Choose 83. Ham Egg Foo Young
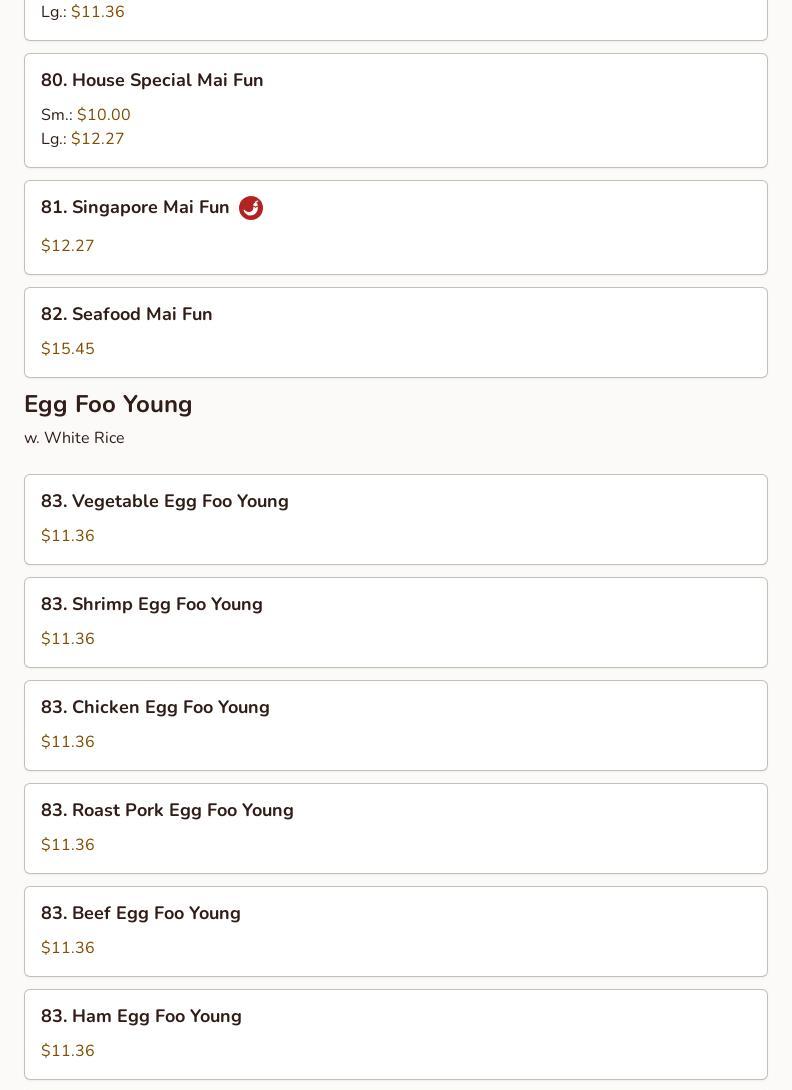 pyautogui.click(x=396, y=1034)
